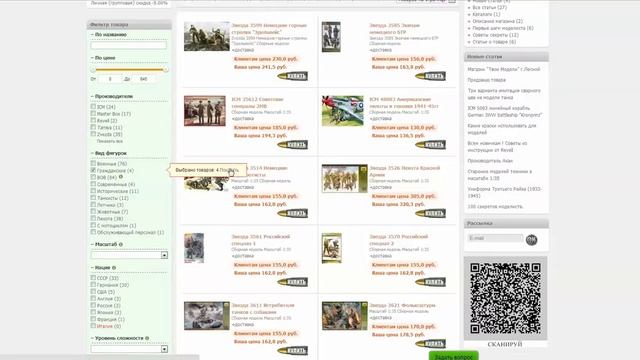Viewport: 640px width, 360px height.
Task: Add ICM 48083 American pilots to cart
Action: tap(431, 145)
